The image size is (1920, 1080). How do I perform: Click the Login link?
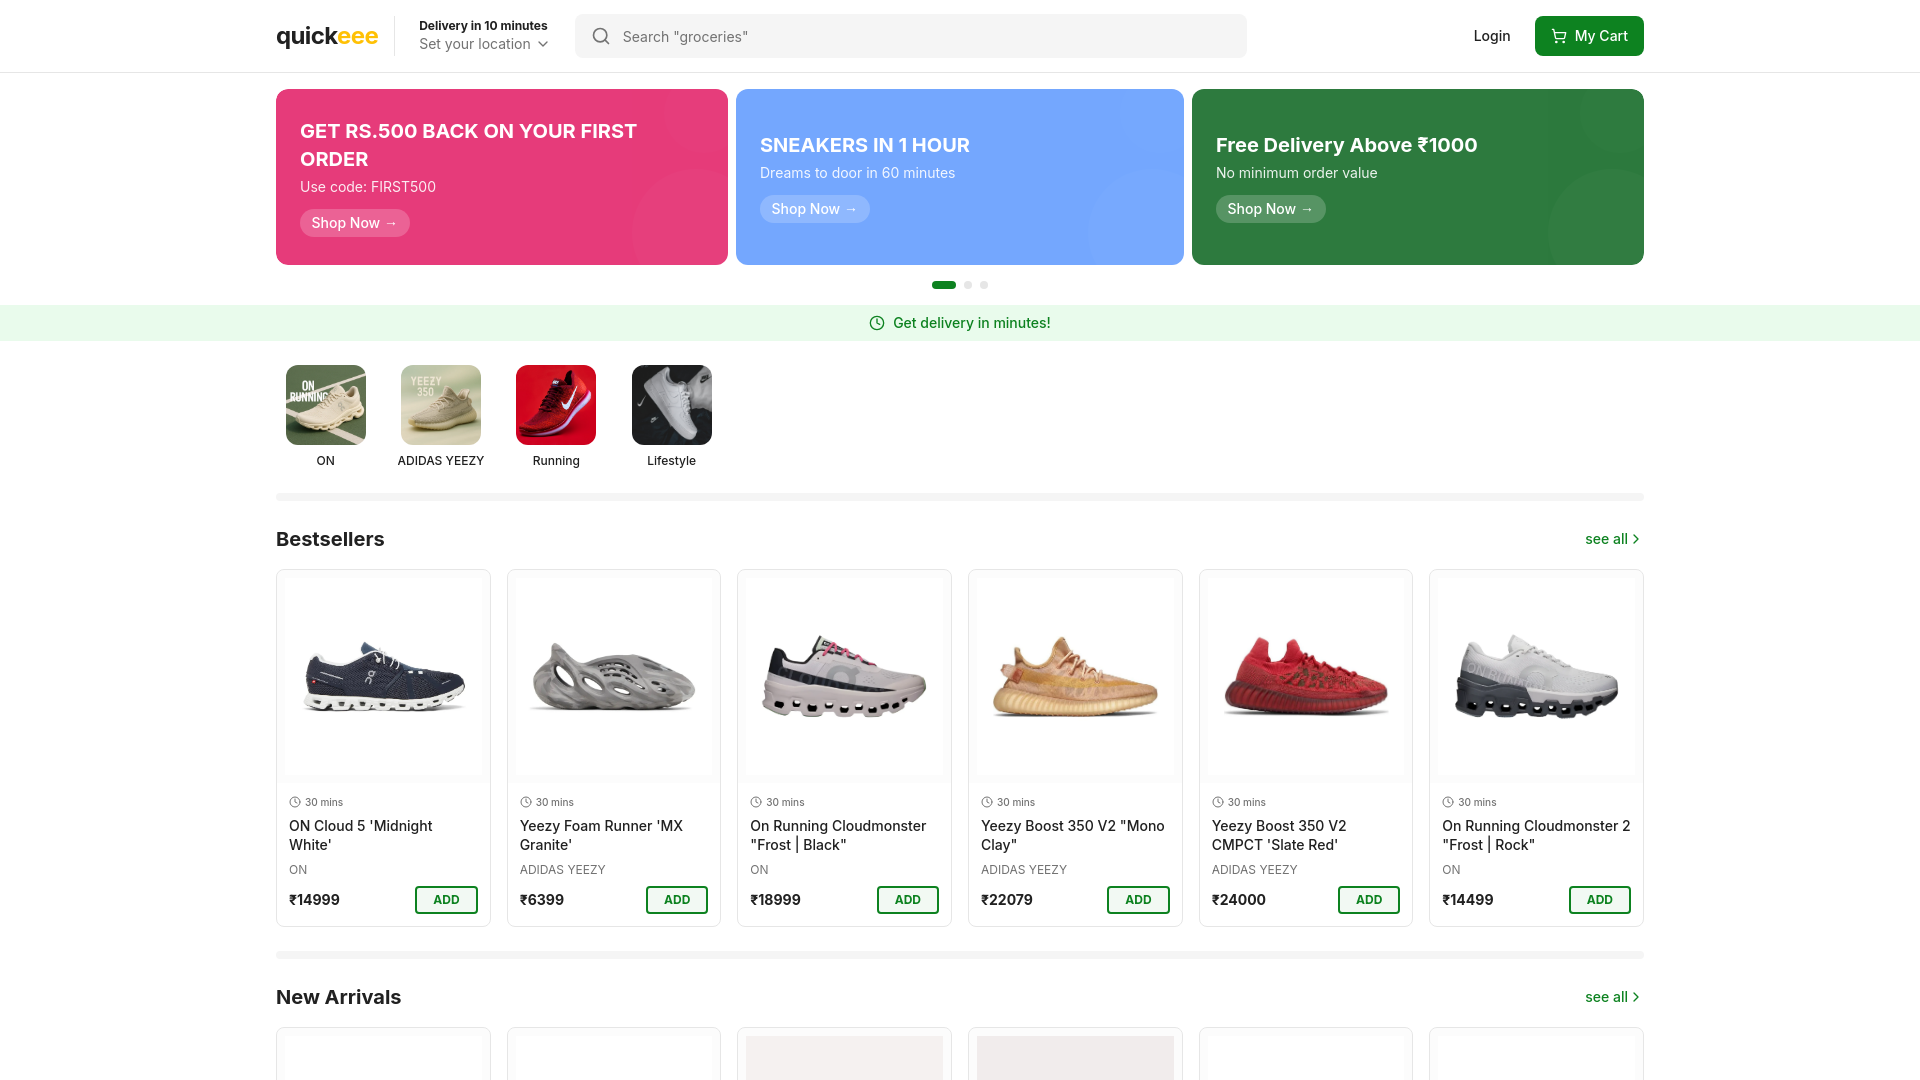(x=1491, y=36)
